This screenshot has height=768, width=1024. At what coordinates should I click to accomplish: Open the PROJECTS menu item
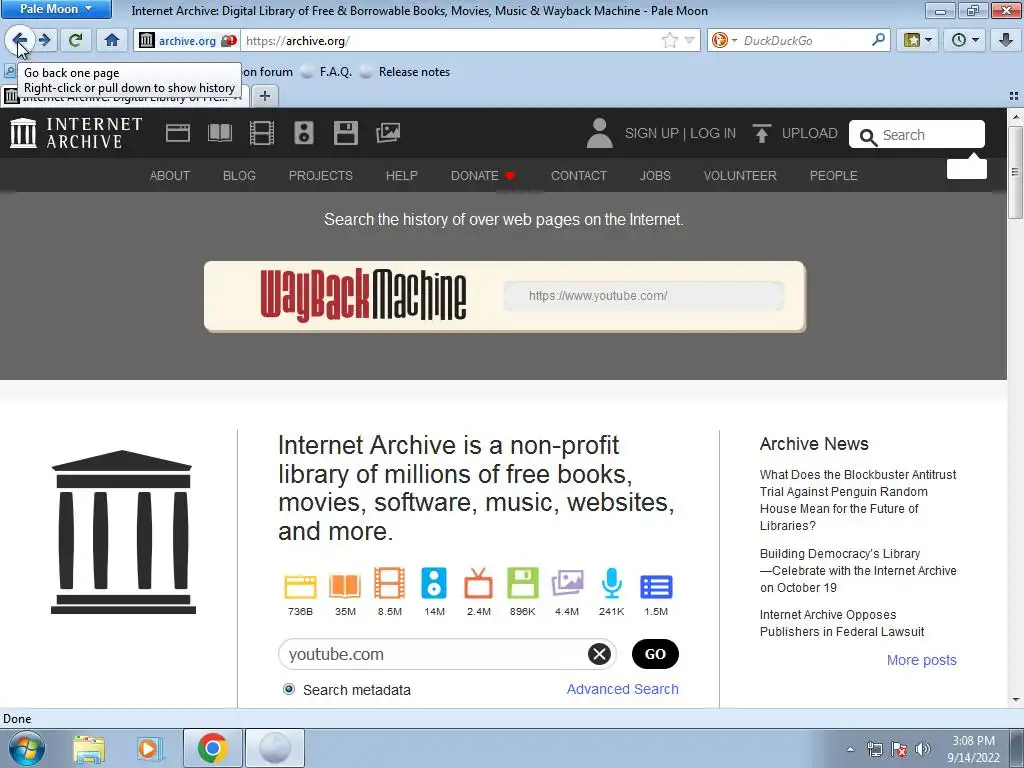tap(321, 176)
